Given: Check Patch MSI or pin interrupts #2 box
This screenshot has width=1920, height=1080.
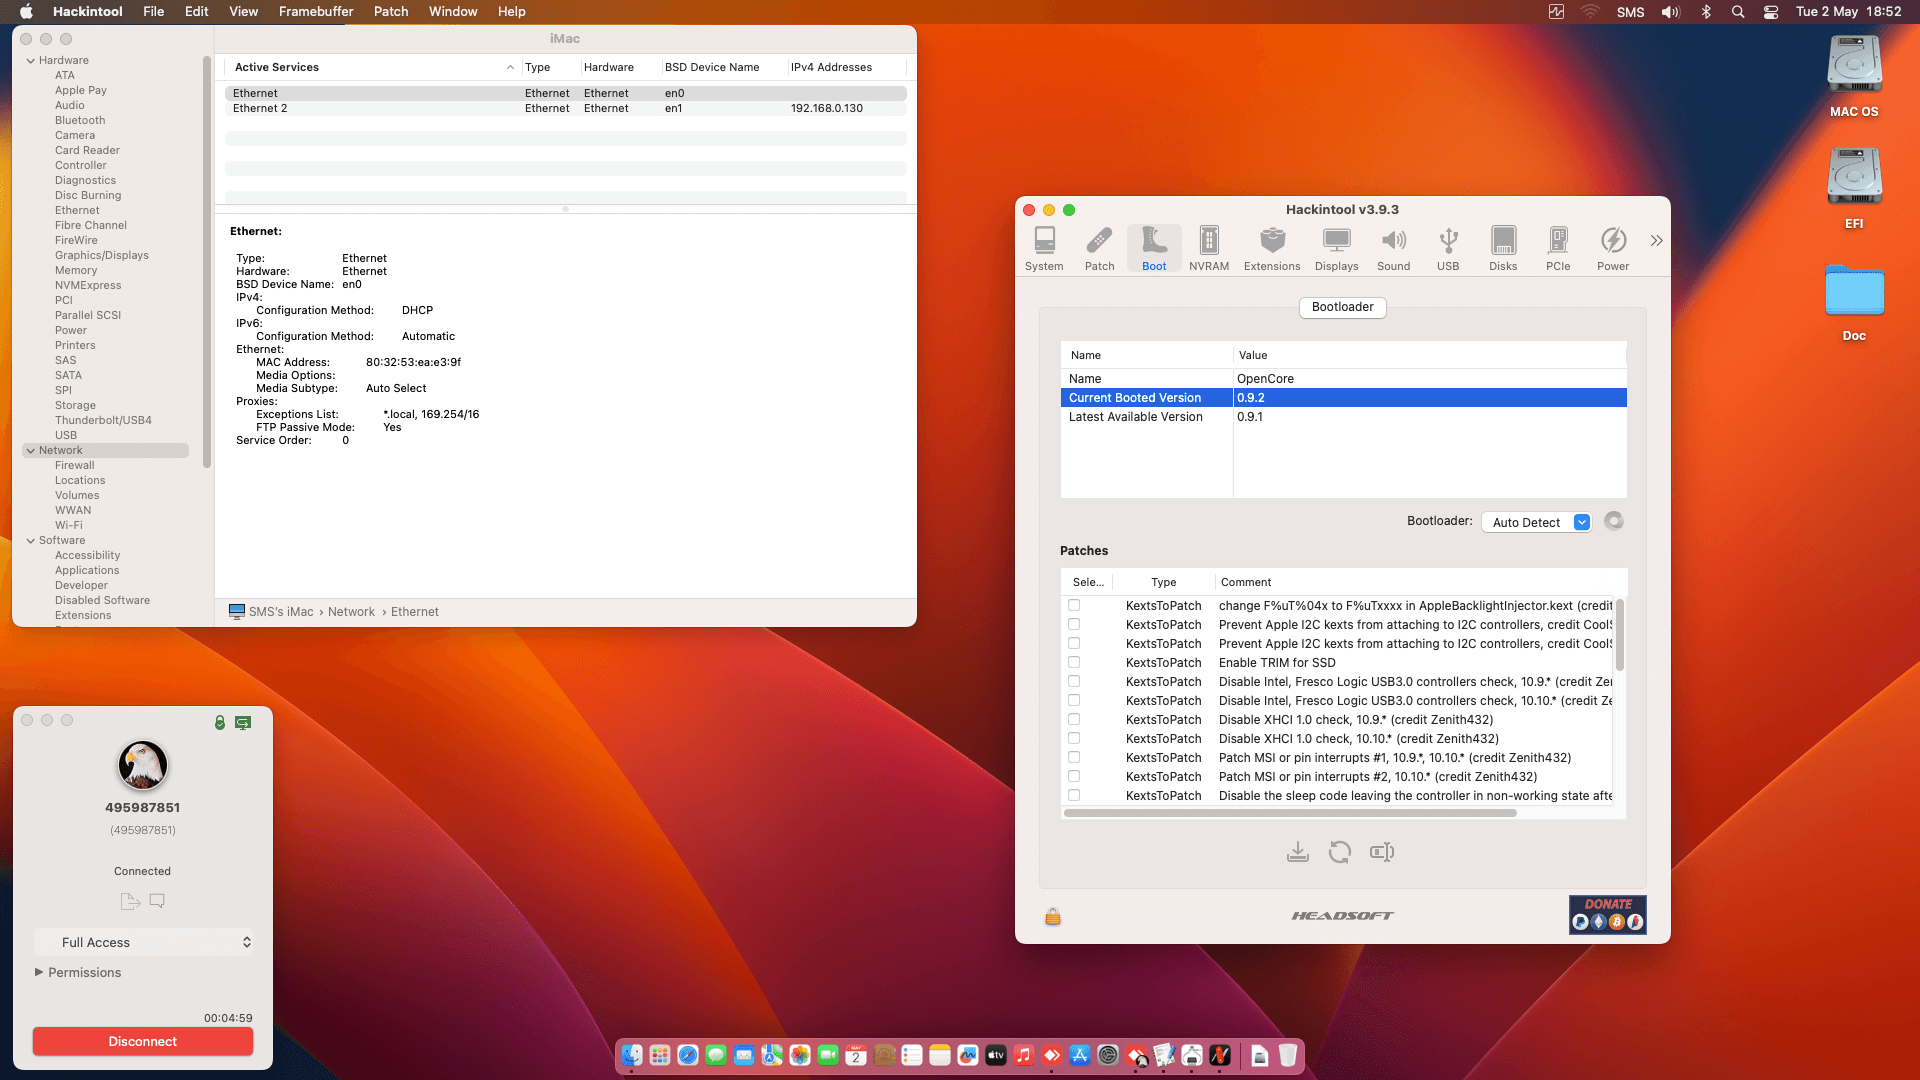Looking at the screenshot, I should coord(1074,776).
